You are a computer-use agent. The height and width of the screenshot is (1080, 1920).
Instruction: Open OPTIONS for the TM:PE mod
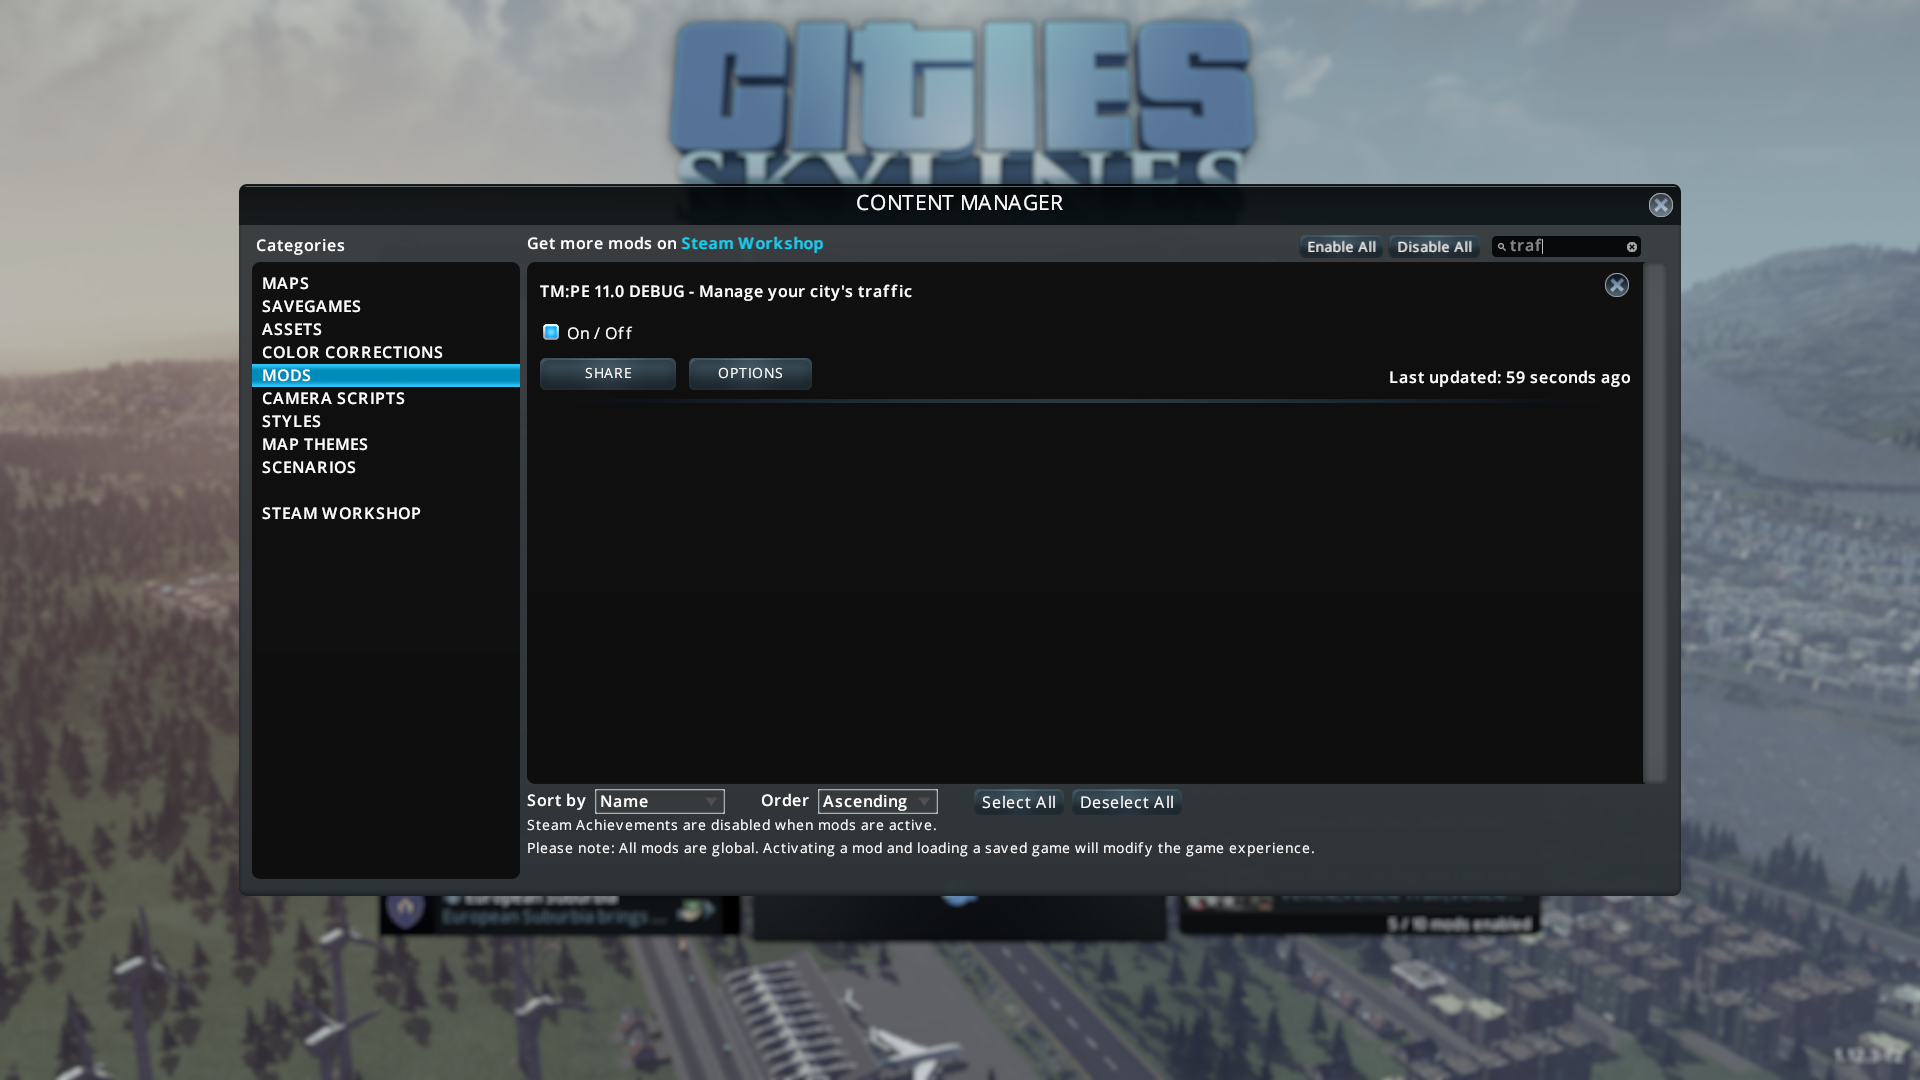pos(750,373)
